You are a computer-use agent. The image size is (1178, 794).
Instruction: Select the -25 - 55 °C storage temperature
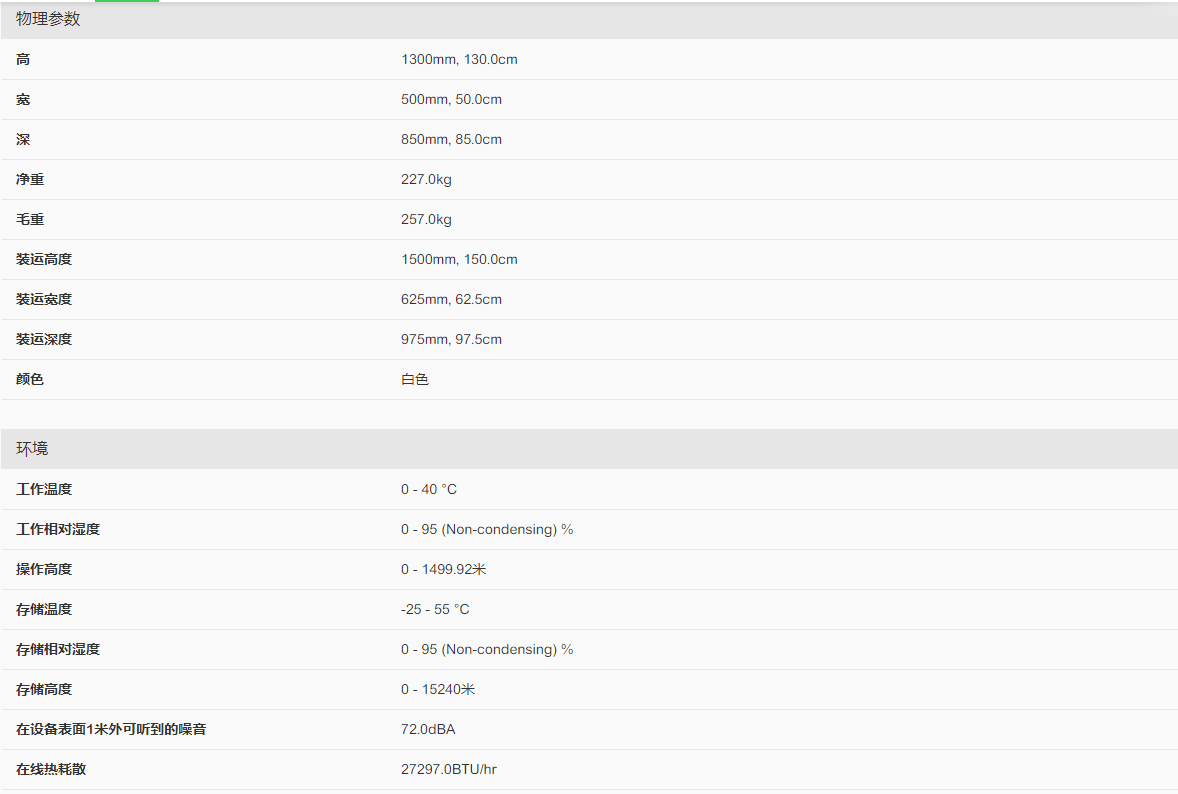(x=435, y=610)
